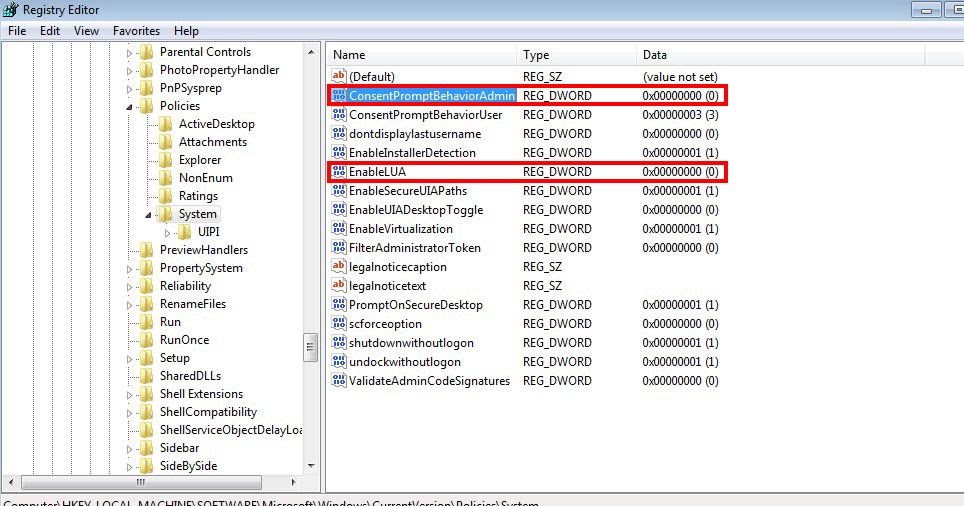964x506 pixels.
Task: Select the ShellCompatibility key
Action: pos(208,412)
